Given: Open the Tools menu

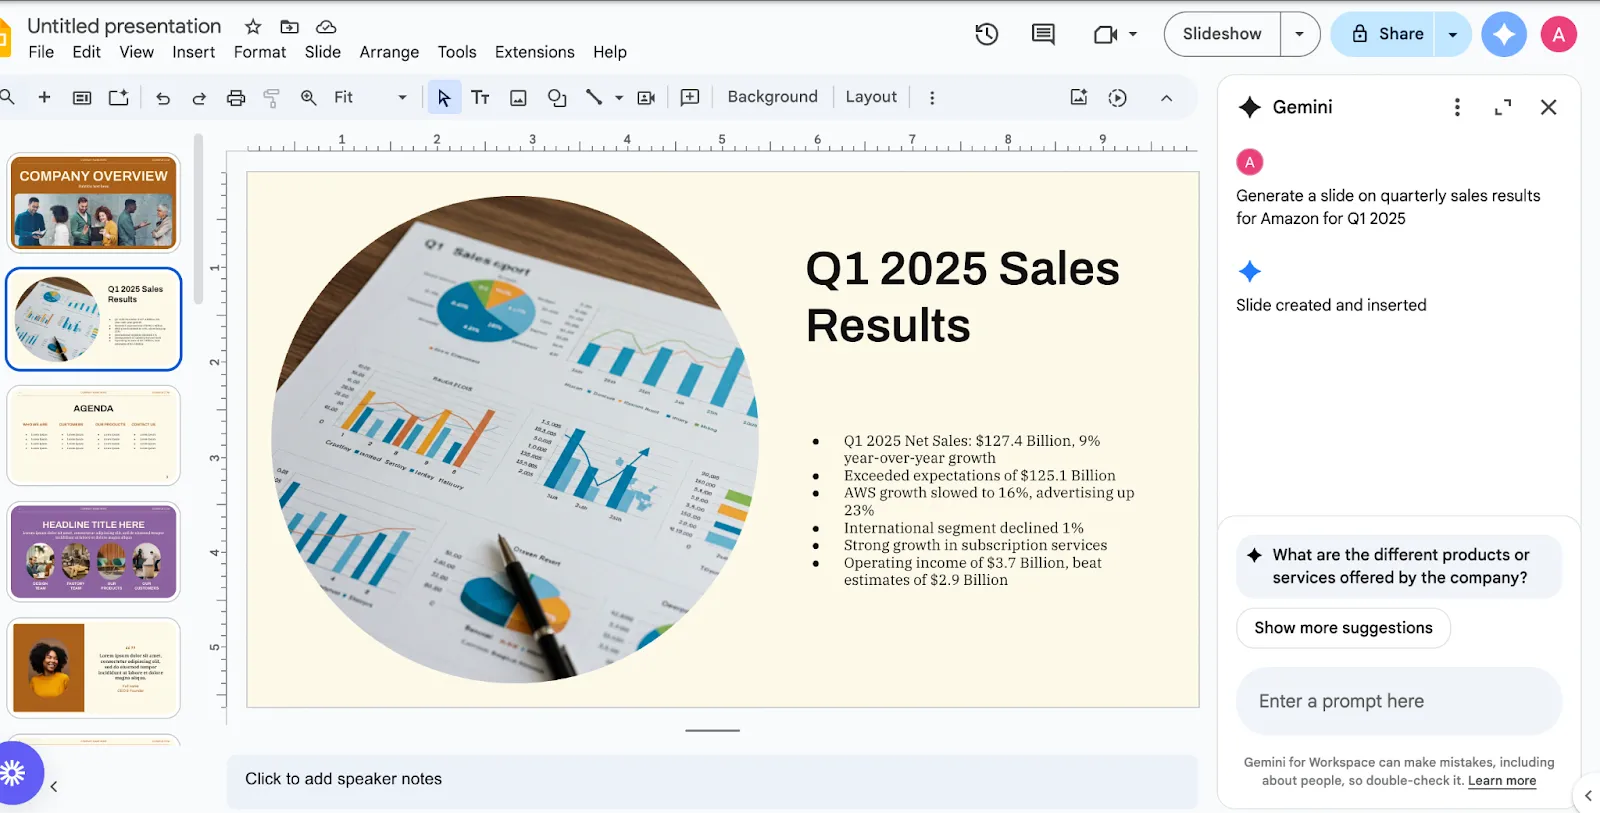Looking at the screenshot, I should pos(457,52).
